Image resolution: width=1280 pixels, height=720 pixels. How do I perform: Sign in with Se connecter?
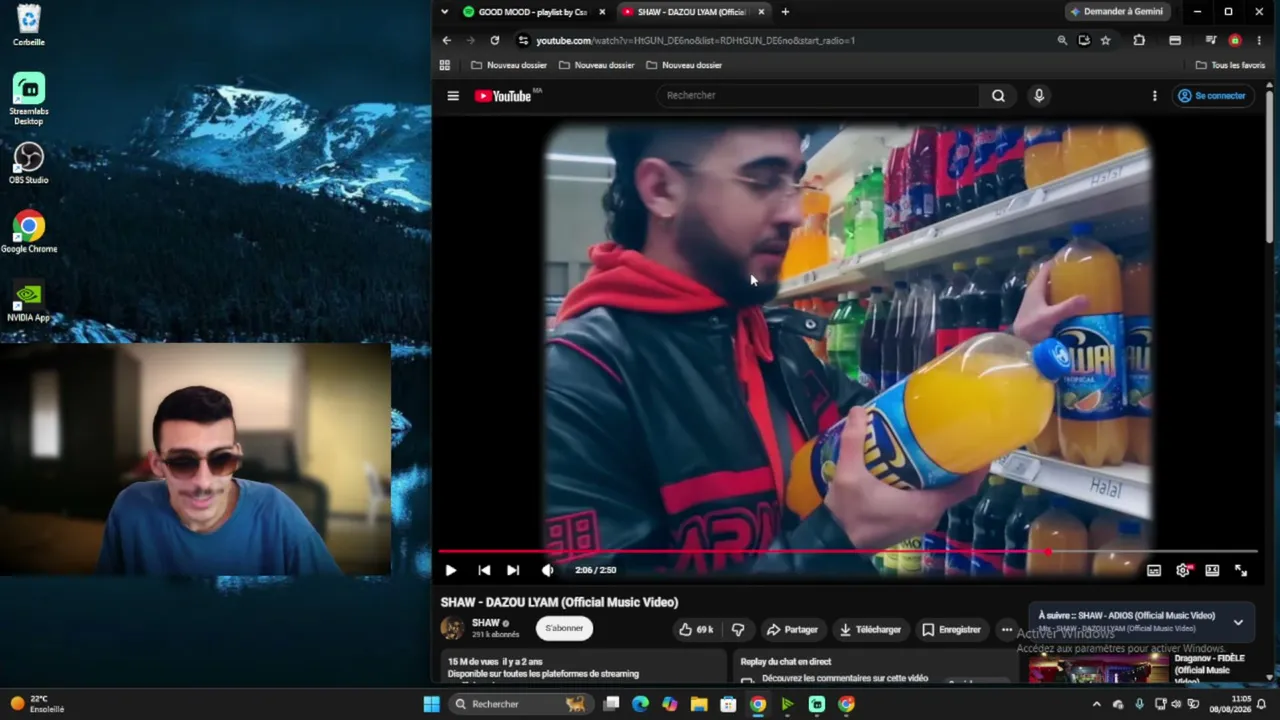(1212, 96)
